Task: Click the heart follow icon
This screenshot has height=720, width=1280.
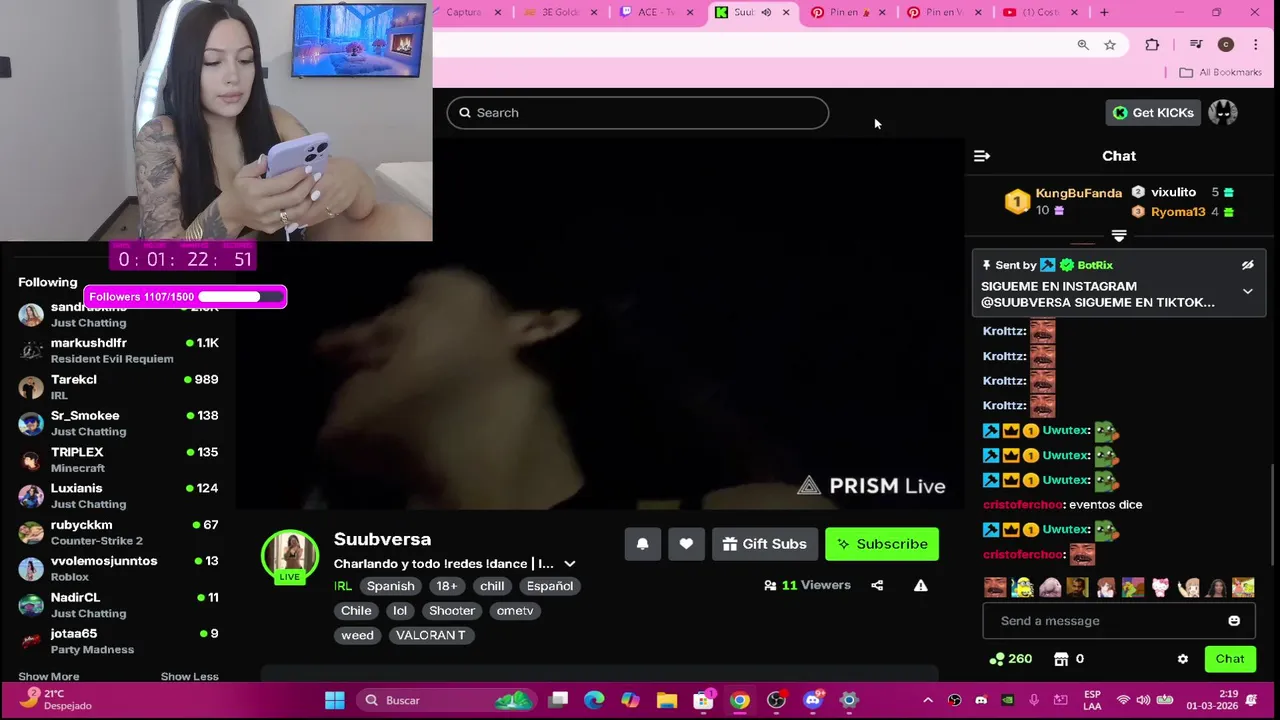Action: tap(686, 544)
